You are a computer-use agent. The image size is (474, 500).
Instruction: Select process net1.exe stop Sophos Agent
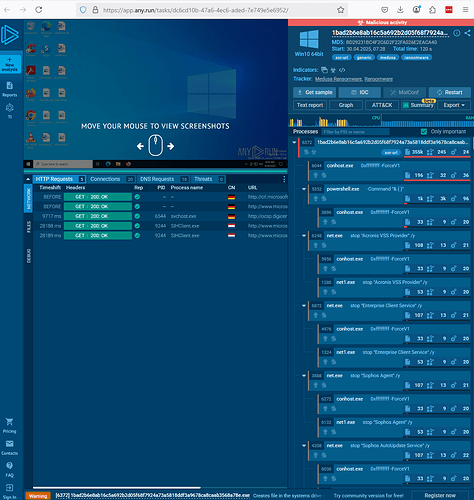pos(393,427)
